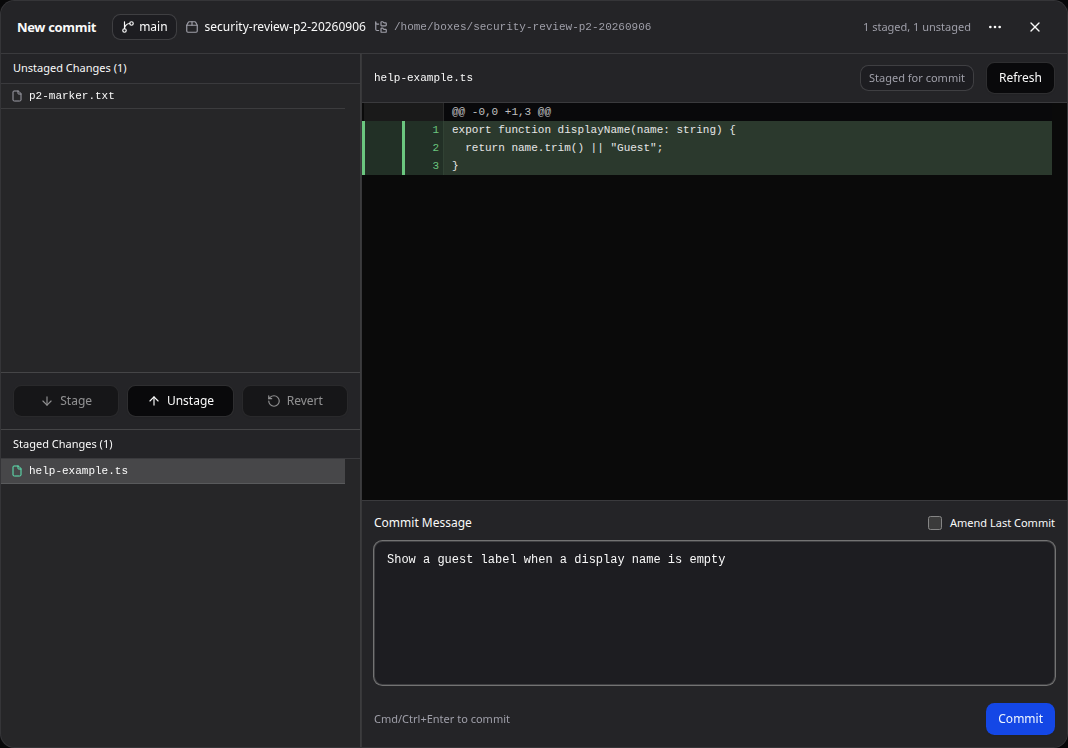
Task: Click the Staged for commit badge
Action: tap(916, 78)
